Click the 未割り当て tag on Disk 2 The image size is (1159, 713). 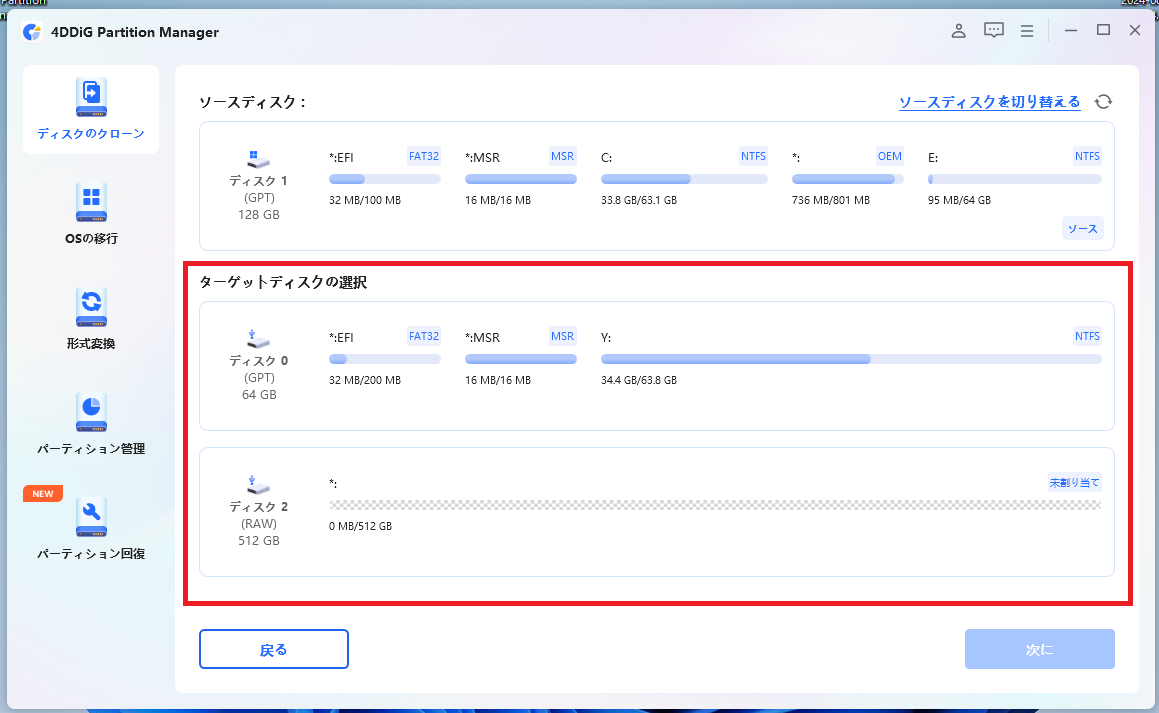click(1075, 482)
